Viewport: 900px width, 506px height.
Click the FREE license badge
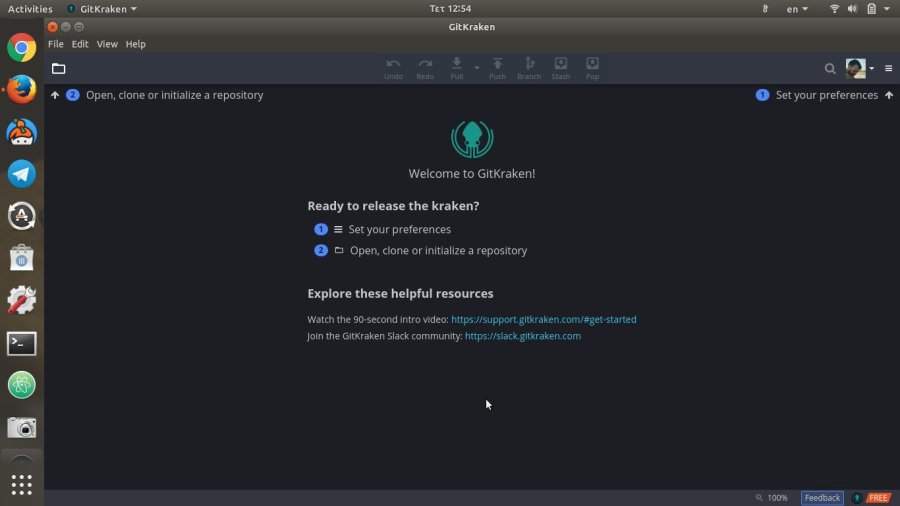(878, 498)
